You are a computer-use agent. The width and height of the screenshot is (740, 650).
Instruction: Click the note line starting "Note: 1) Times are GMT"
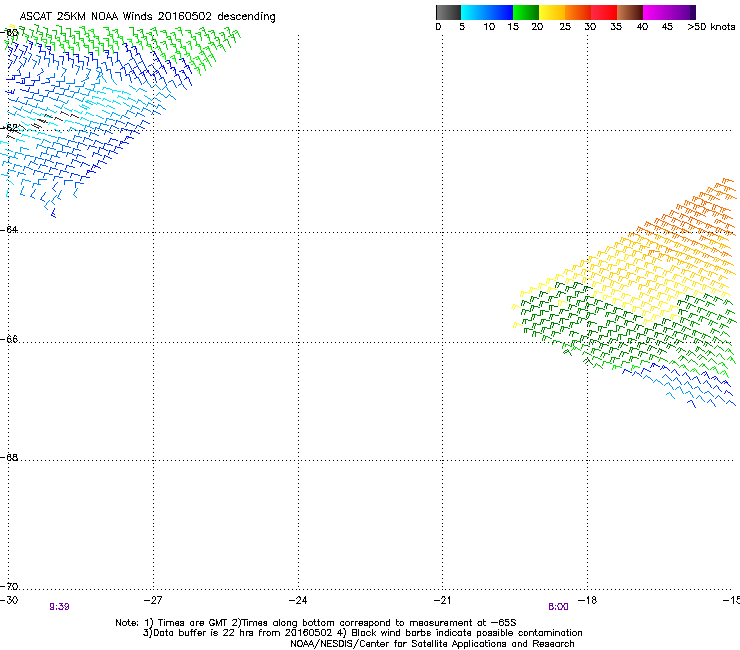click(316, 623)
